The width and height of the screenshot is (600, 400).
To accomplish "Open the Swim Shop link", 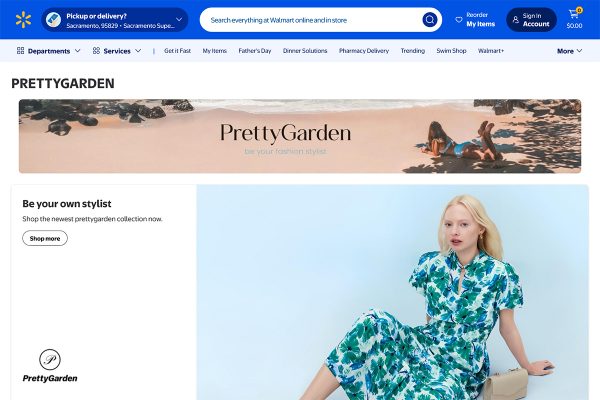I will click(452, 51).
